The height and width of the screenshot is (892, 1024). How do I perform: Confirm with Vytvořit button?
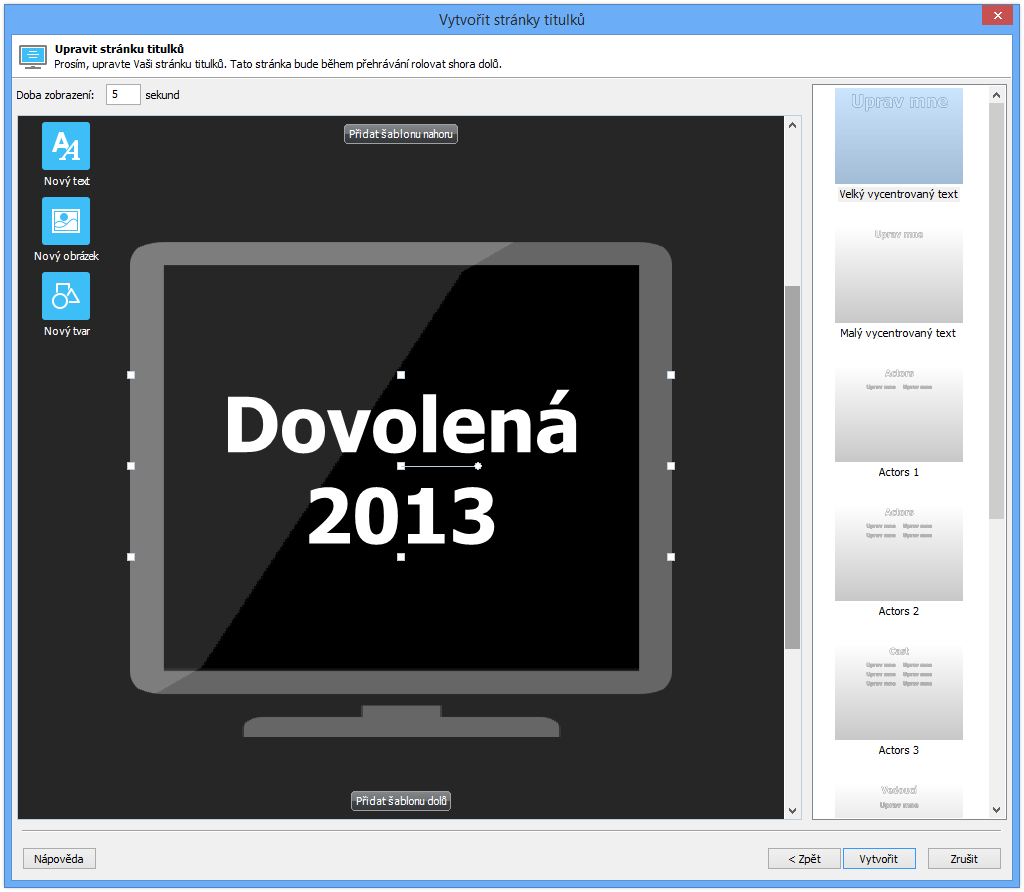coord(878,859)
